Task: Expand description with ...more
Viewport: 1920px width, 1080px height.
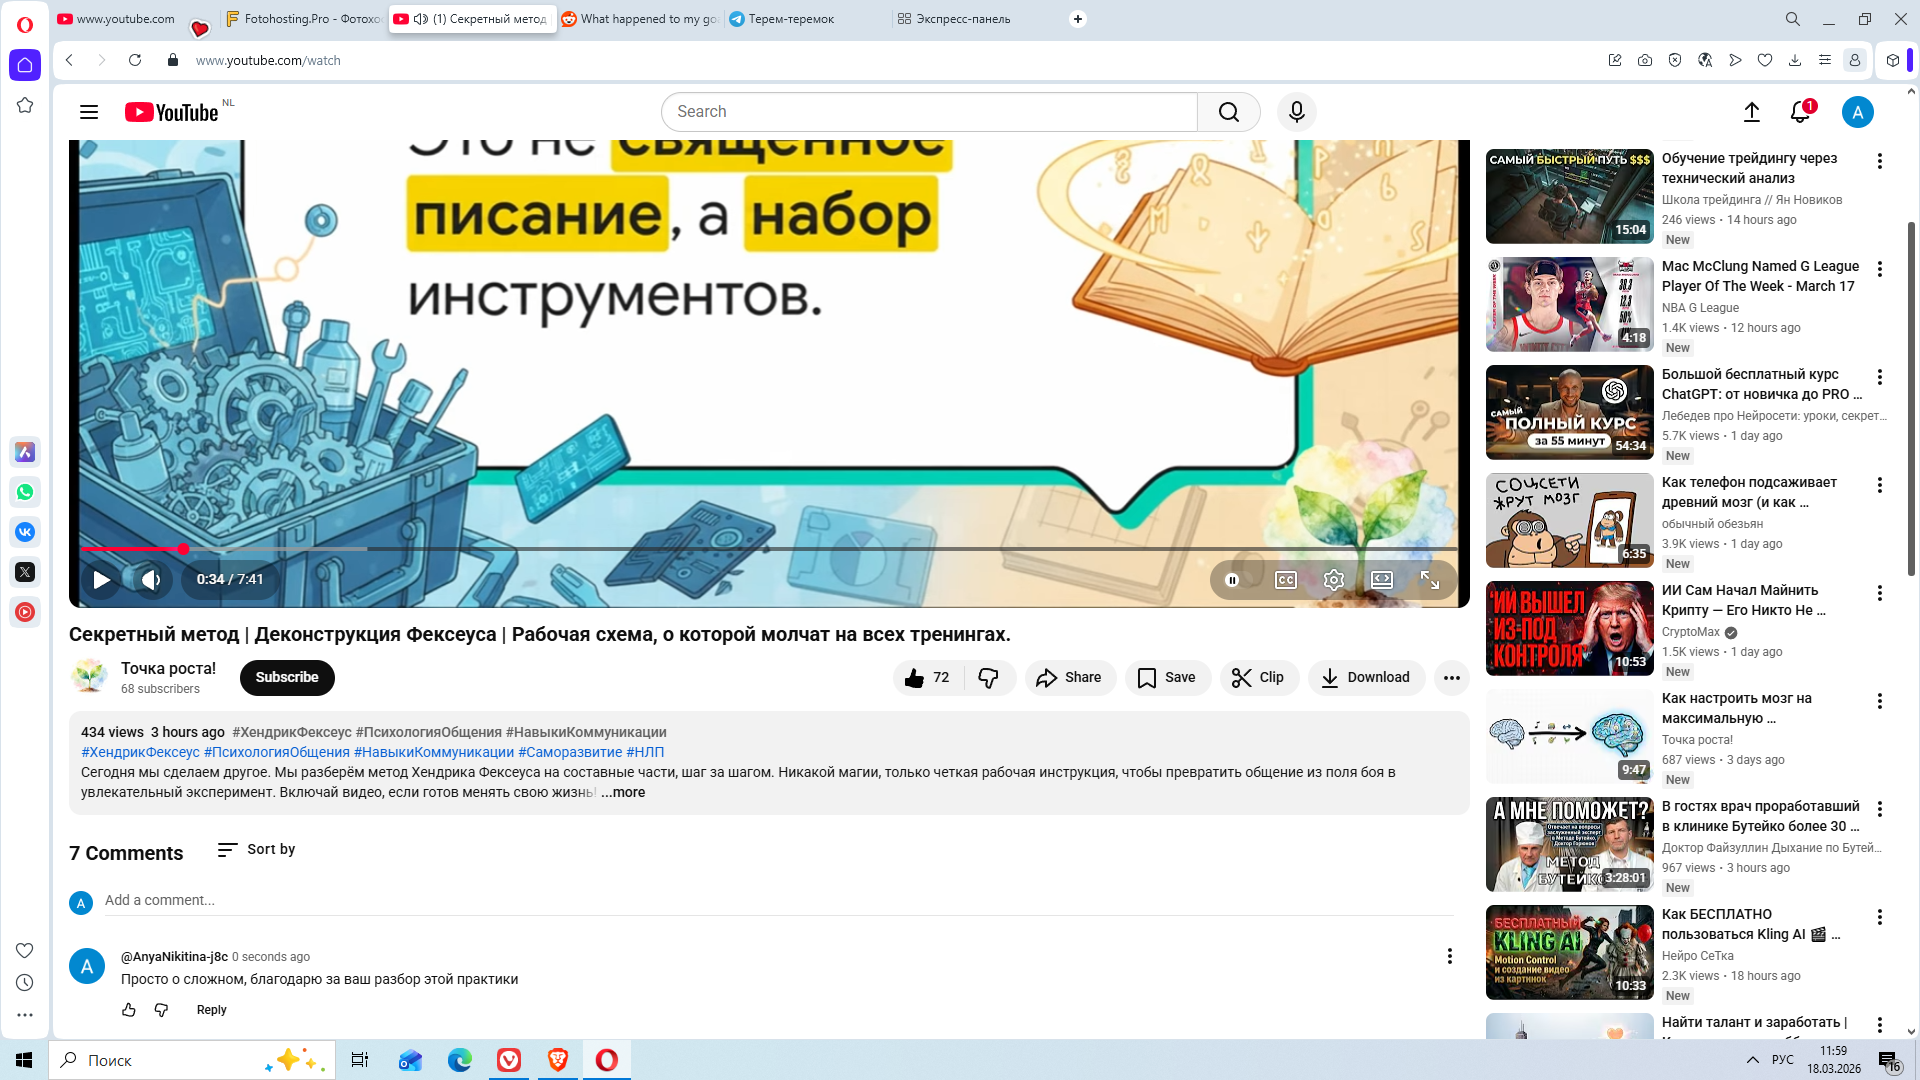Action: [623, 792]
